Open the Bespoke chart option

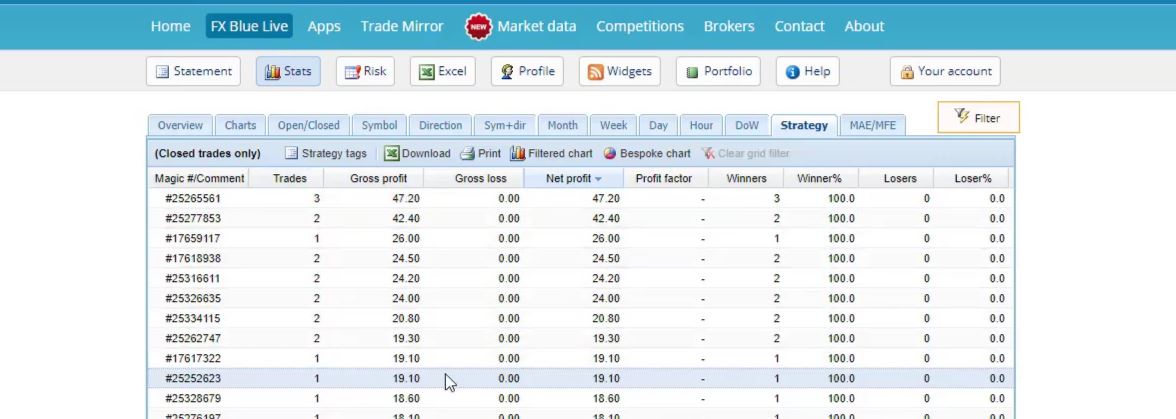pos(647,154)
